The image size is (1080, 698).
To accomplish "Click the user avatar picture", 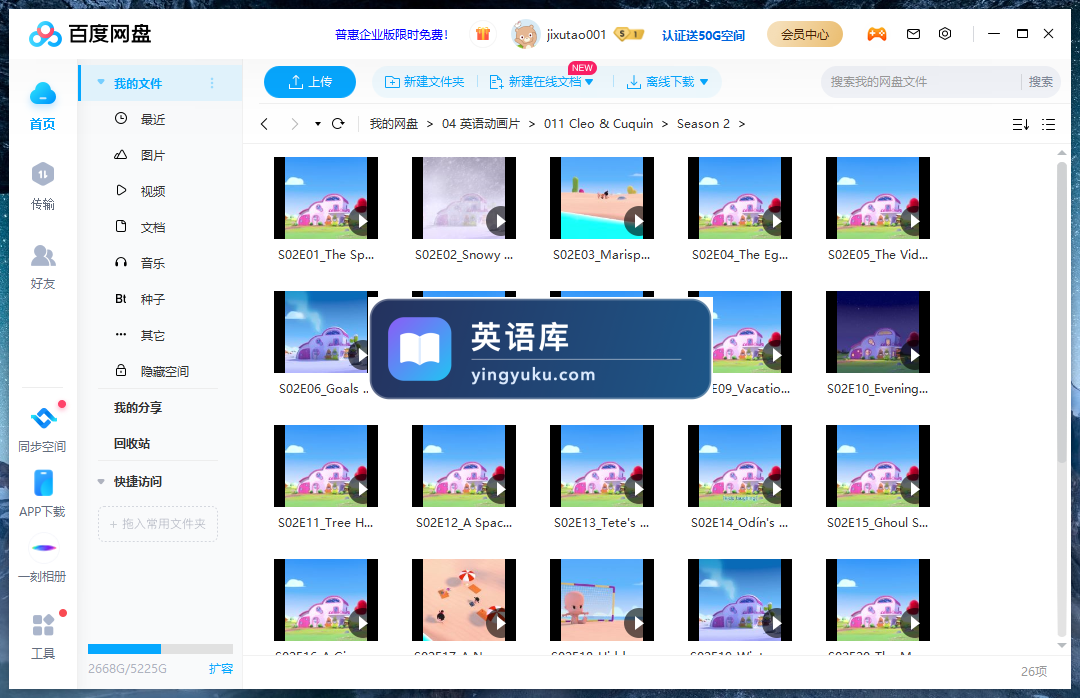I will 526,34.
